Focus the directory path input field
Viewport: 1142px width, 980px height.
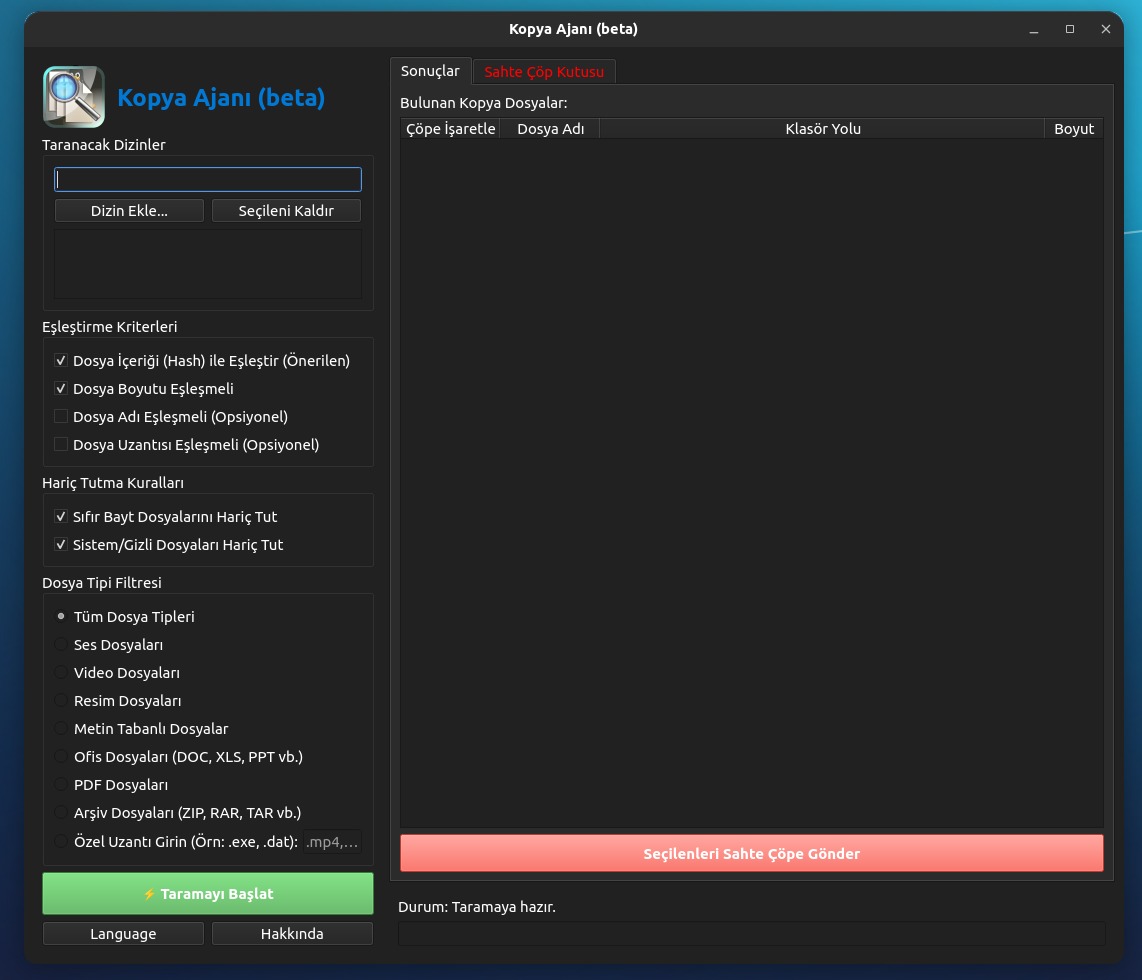point(208,180)
